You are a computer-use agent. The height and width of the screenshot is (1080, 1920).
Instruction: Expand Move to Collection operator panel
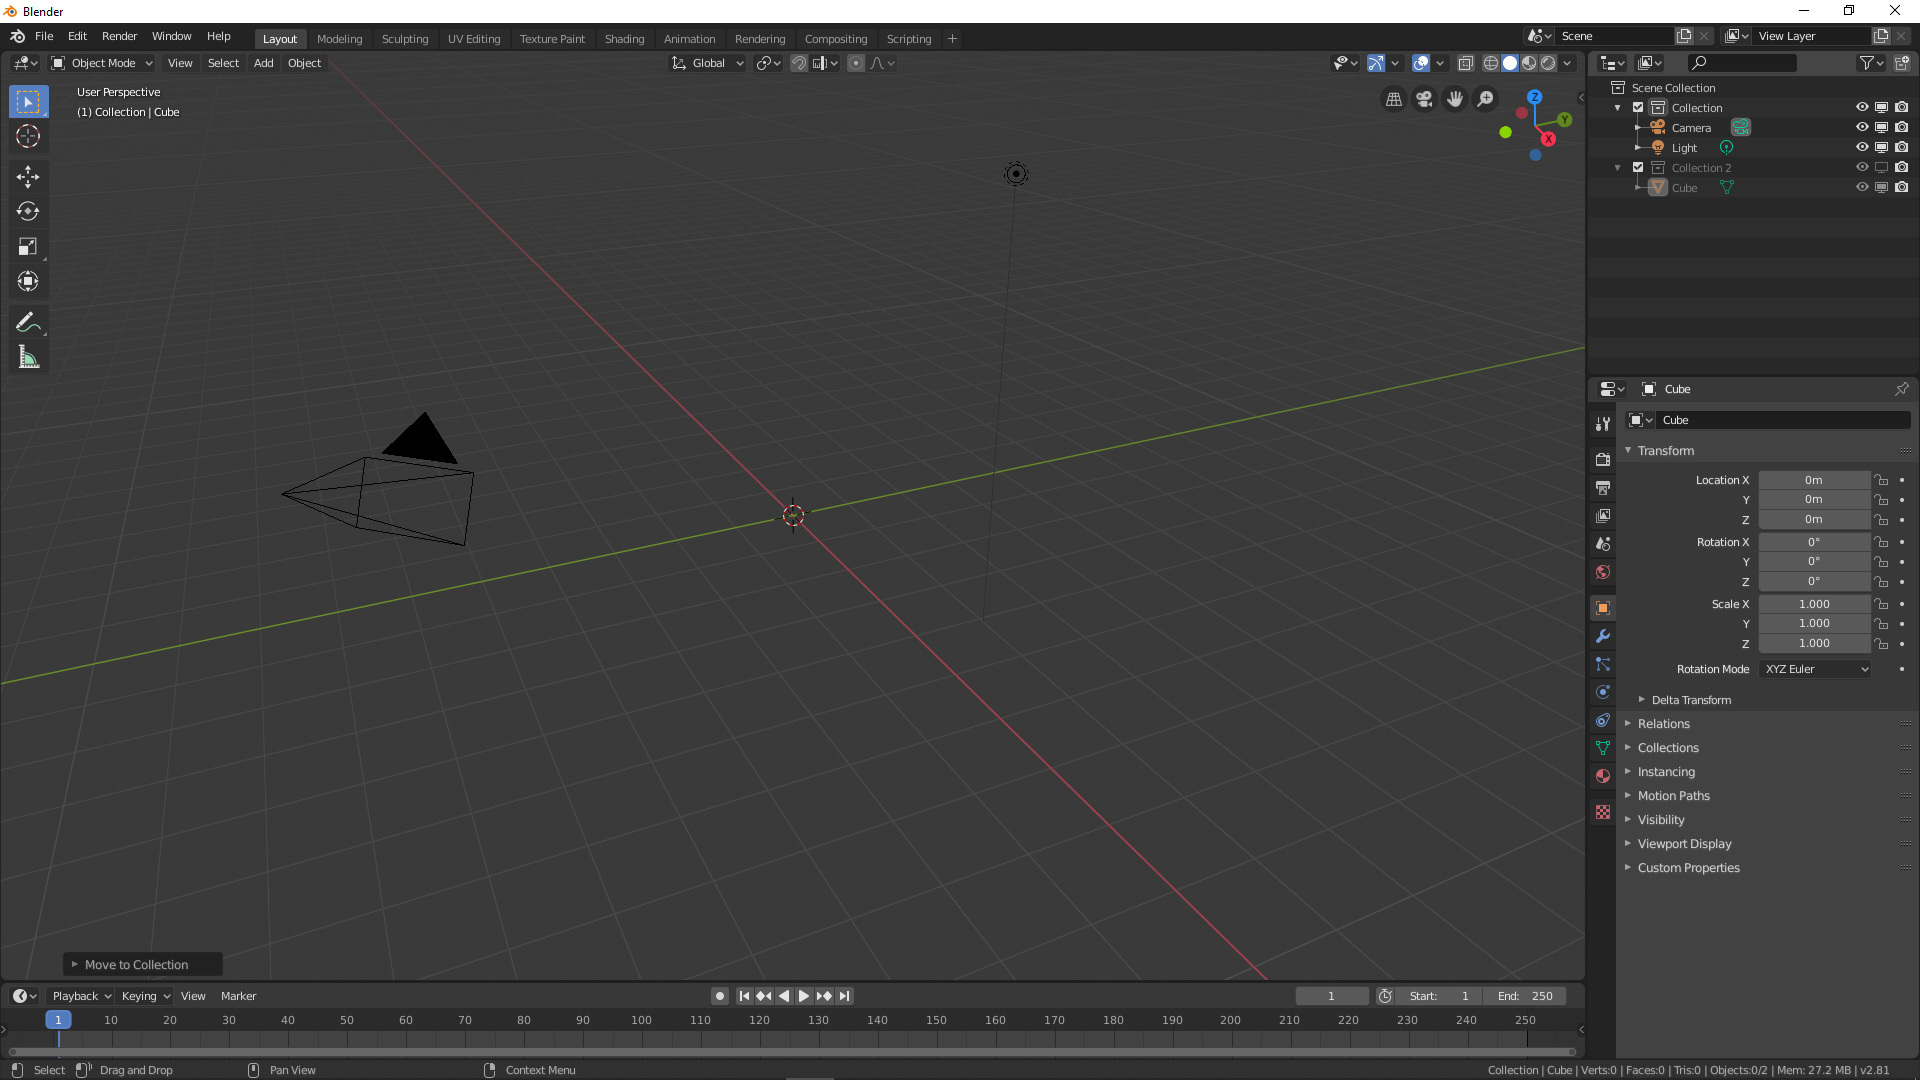[x=136, y=965]
